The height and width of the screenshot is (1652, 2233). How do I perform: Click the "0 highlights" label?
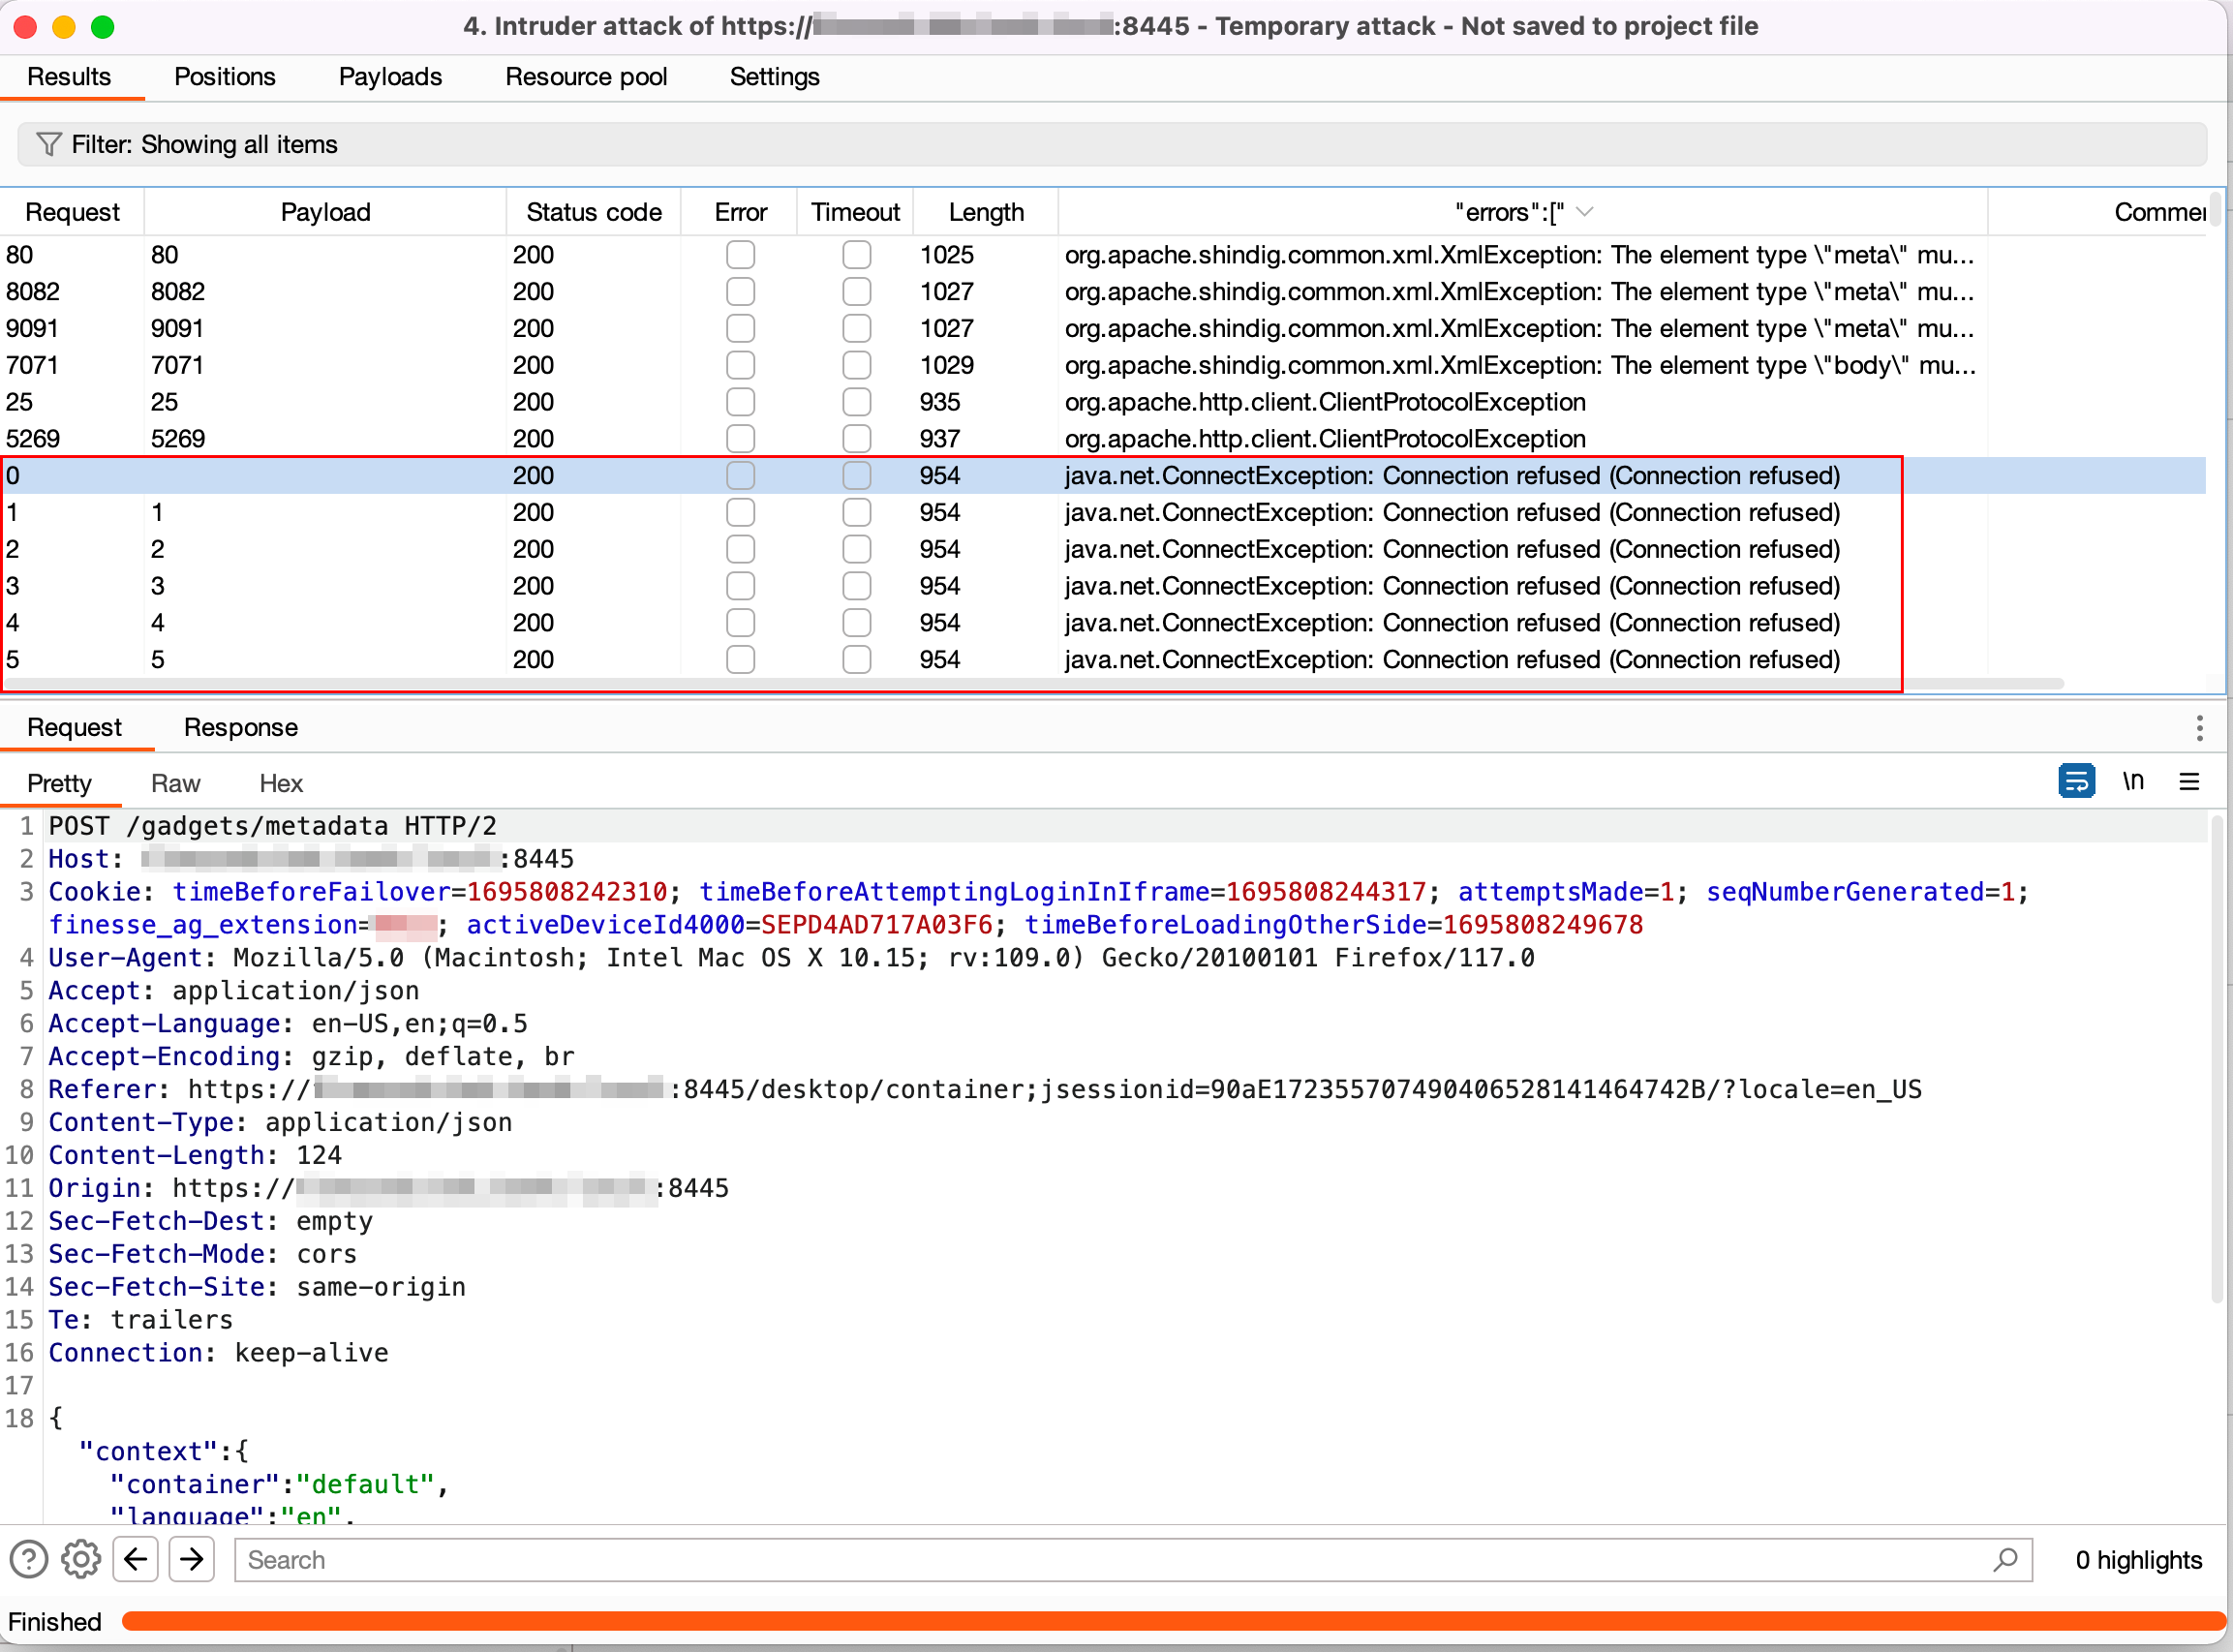coord(2139,1560)
